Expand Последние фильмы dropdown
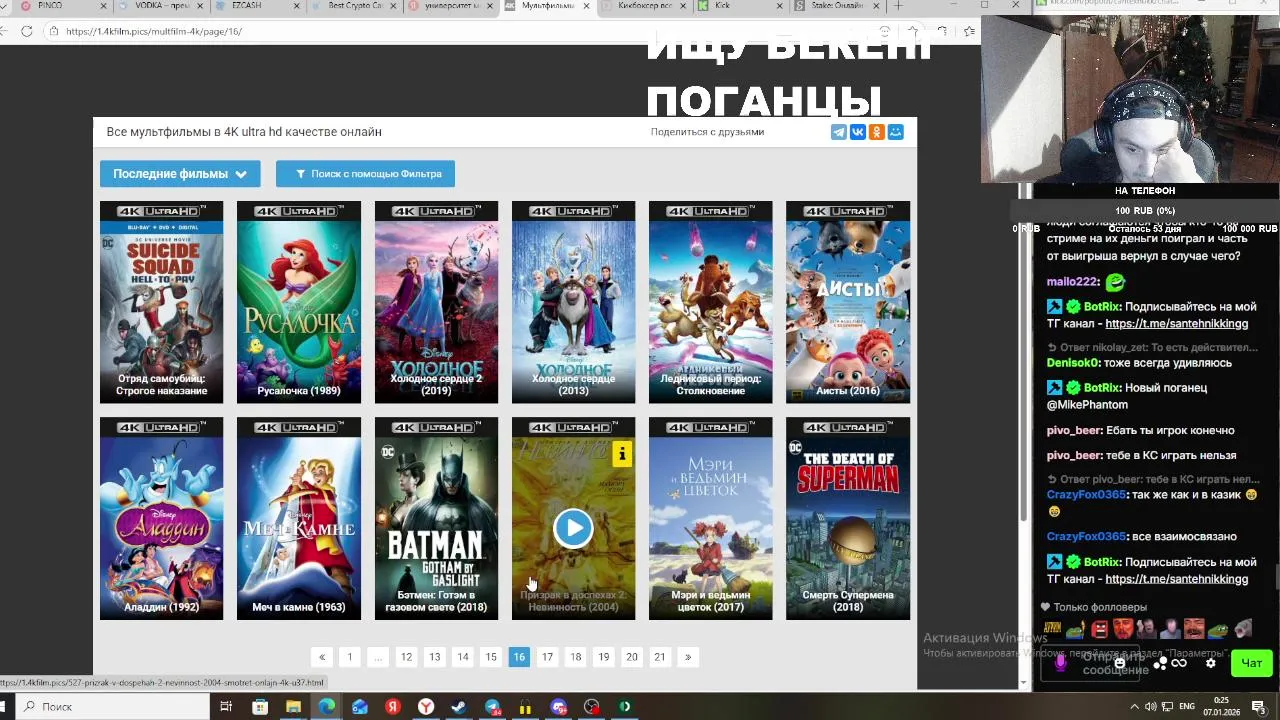This screenshot has height=720, width=1280. [180, 174]
